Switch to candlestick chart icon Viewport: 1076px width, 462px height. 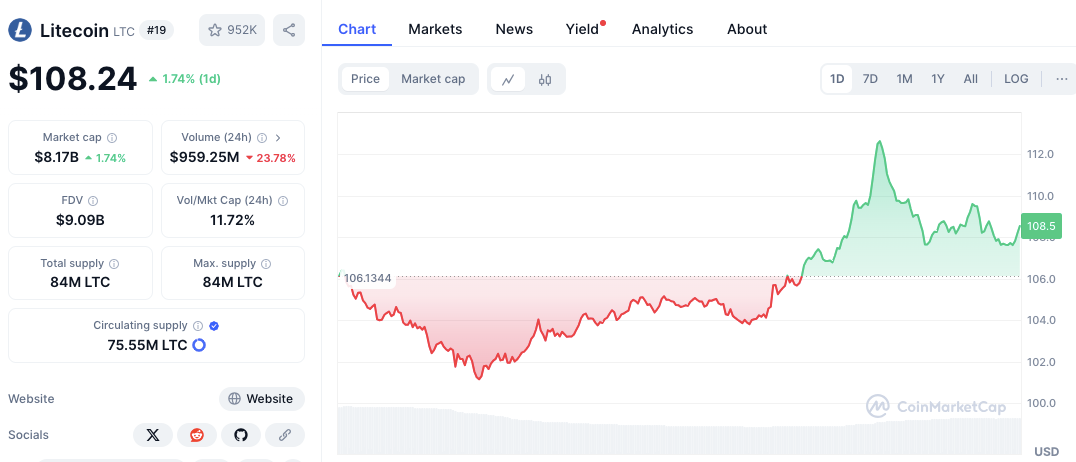(x=545, y=79)
